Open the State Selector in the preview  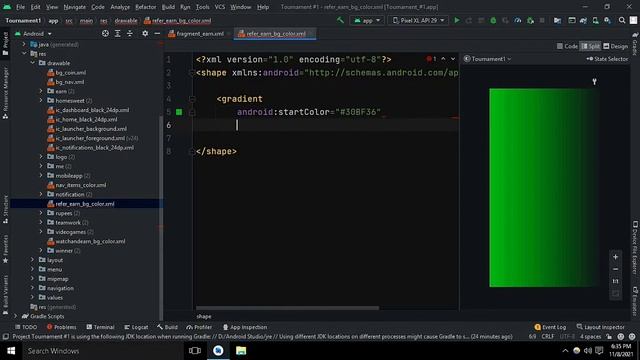[607, 59]
